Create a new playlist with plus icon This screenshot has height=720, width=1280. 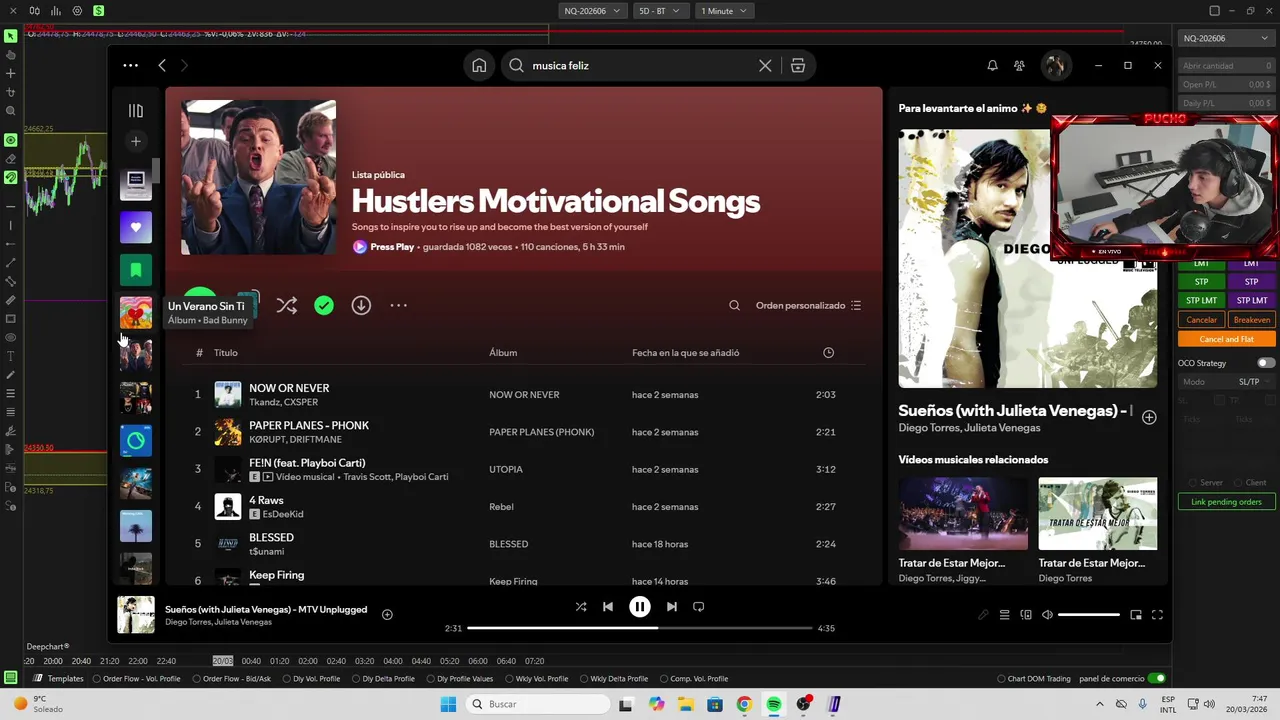point(136,141)
